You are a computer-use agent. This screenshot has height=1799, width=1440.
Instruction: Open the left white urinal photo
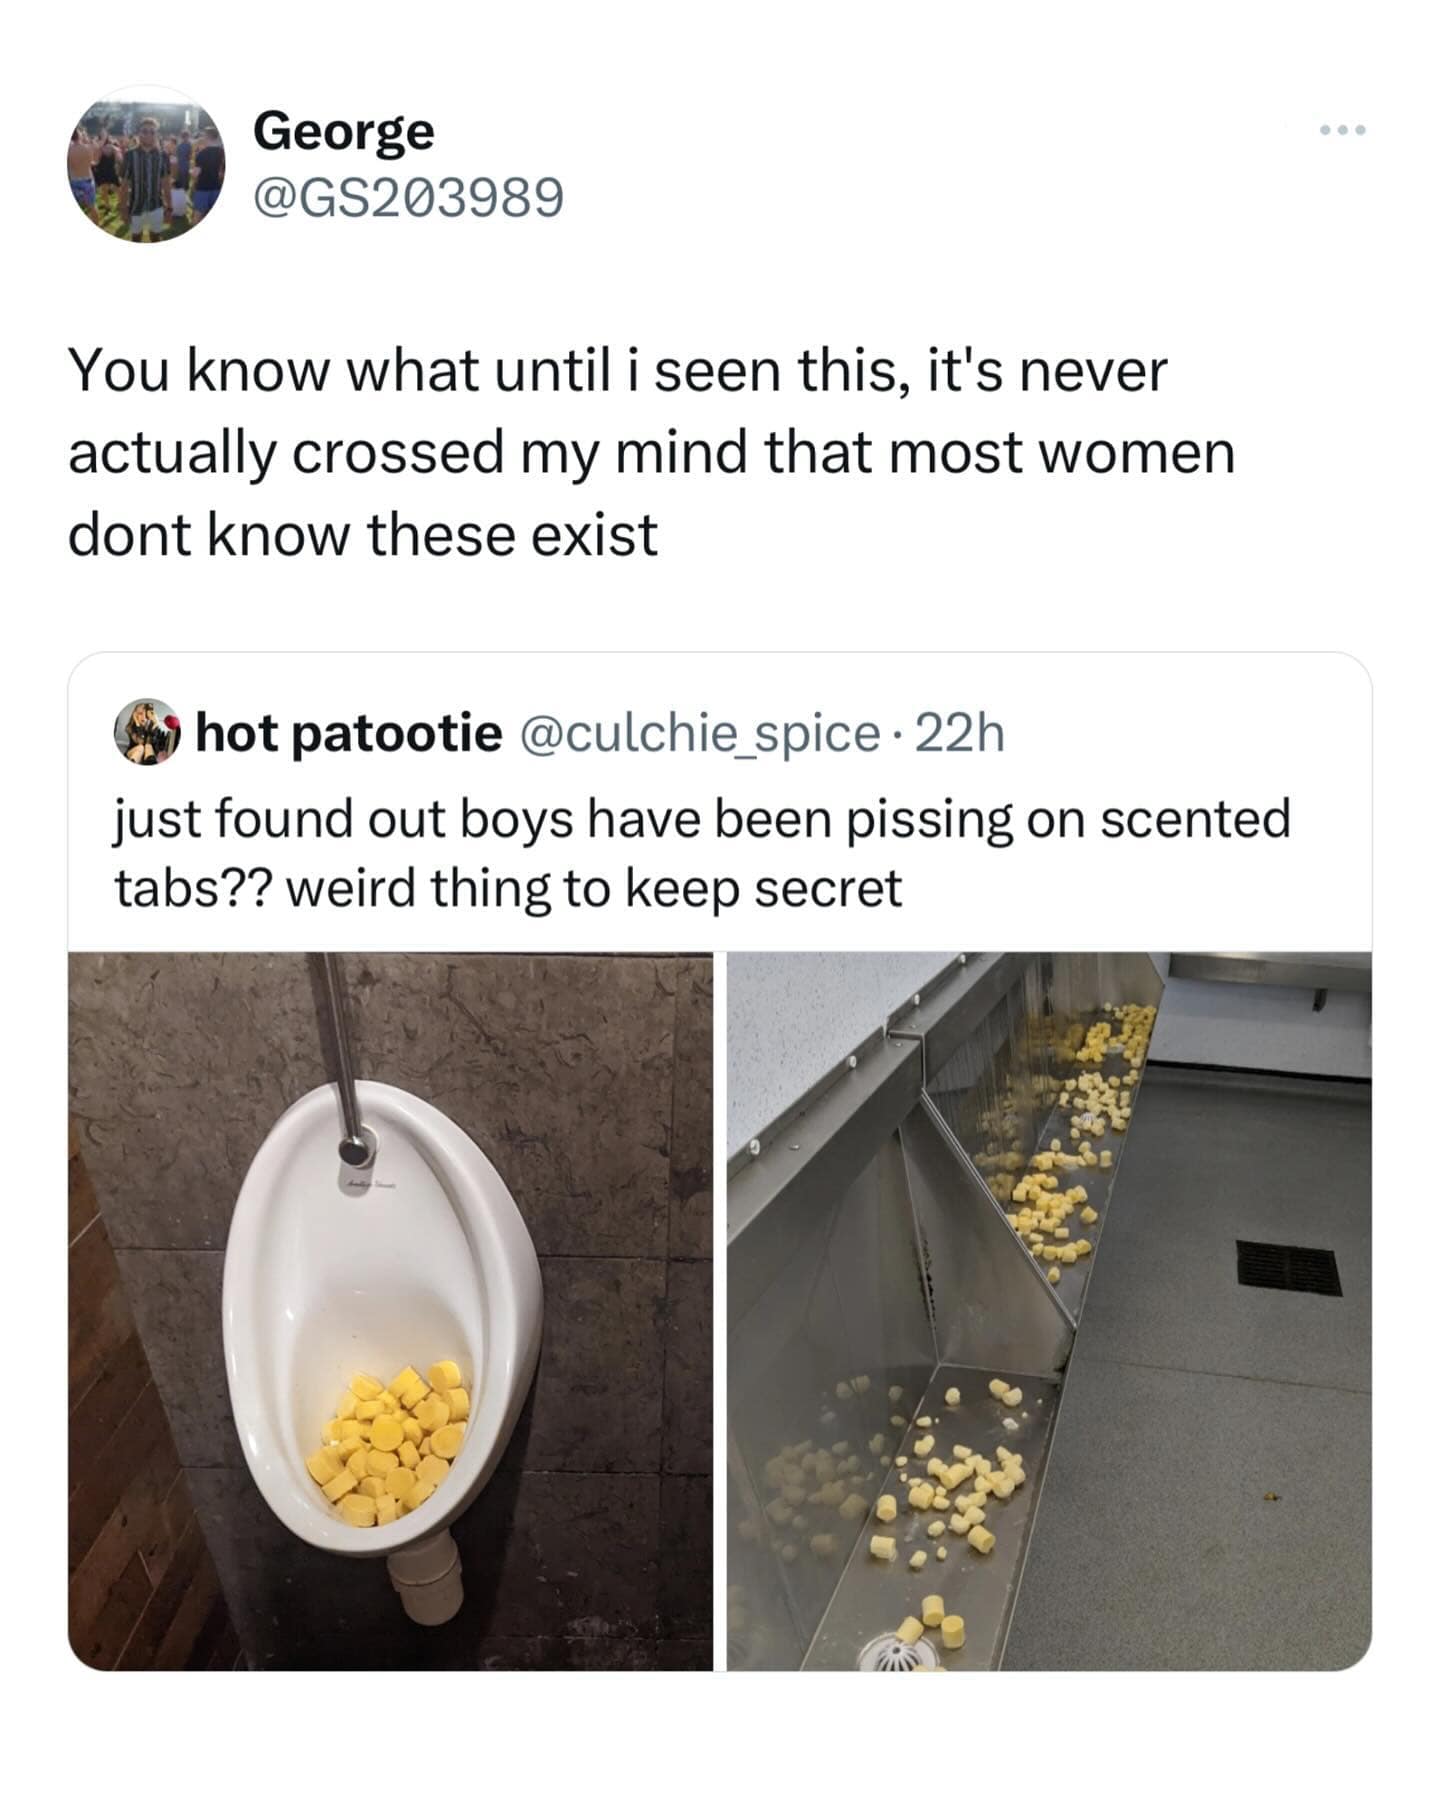(390, 1310)
